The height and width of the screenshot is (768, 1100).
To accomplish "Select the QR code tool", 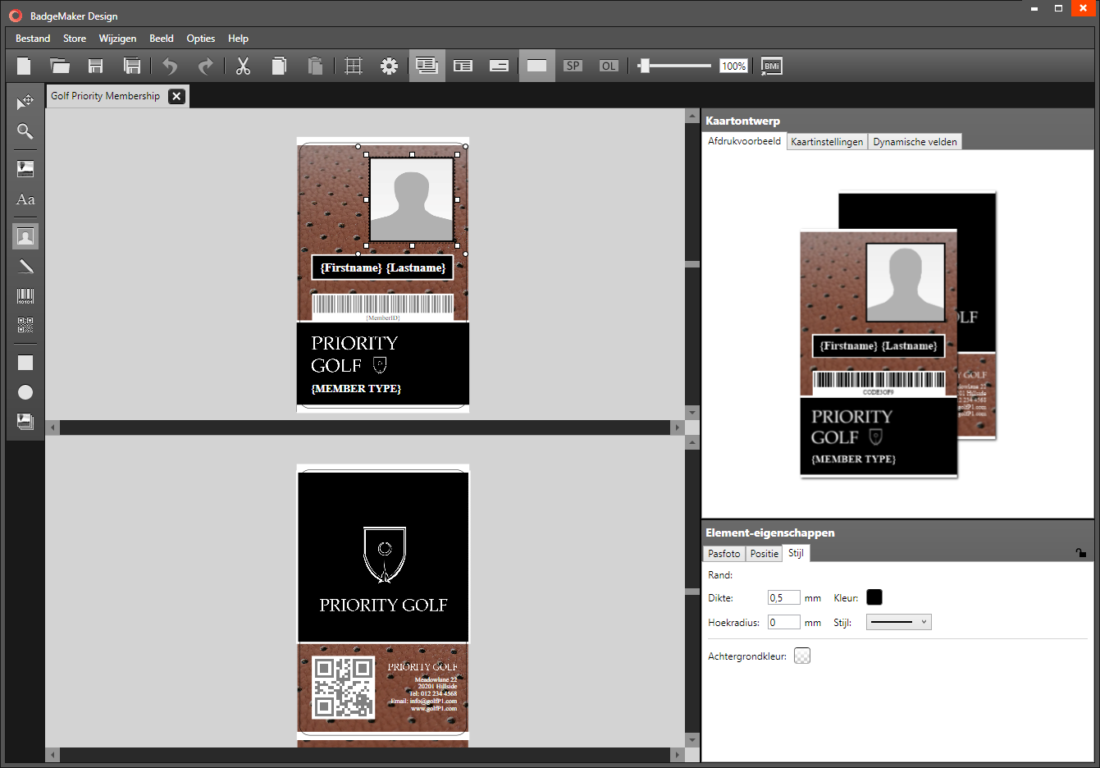I will pyautogui.click(x=25, y=323).
